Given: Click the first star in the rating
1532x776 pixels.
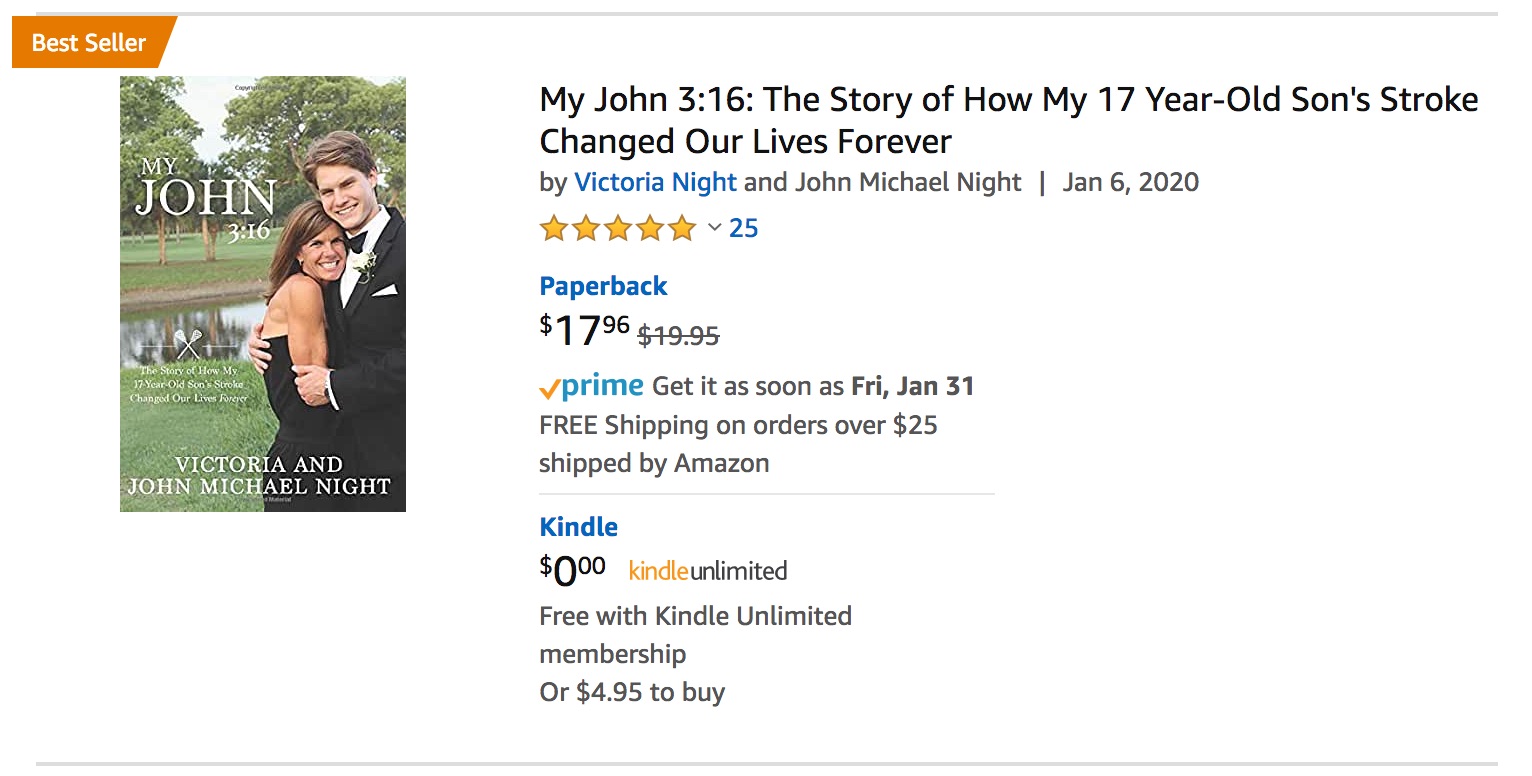Looking at the screenshot, I should (554, 229).
